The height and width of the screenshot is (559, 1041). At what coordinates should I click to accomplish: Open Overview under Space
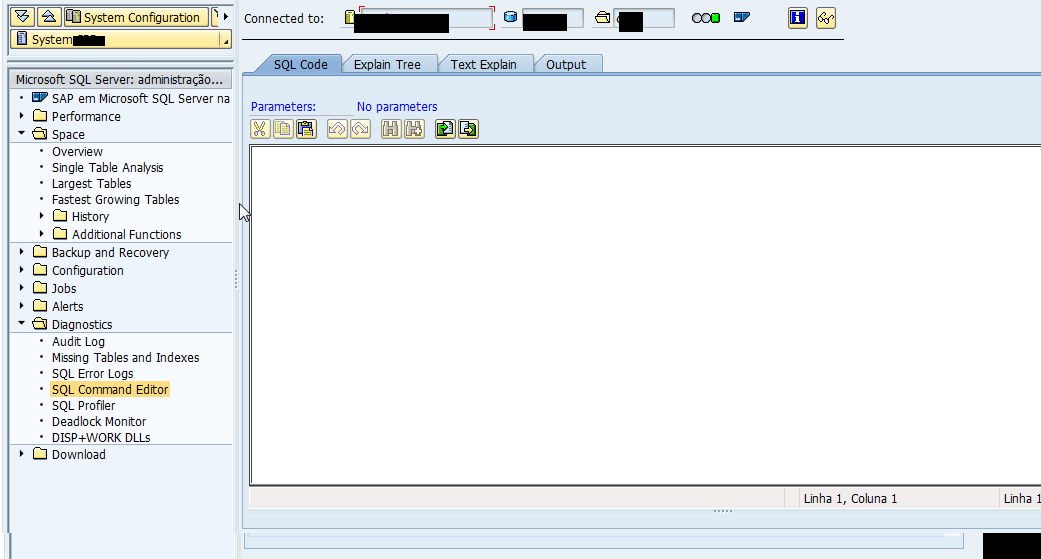click(x=77, y=151)
